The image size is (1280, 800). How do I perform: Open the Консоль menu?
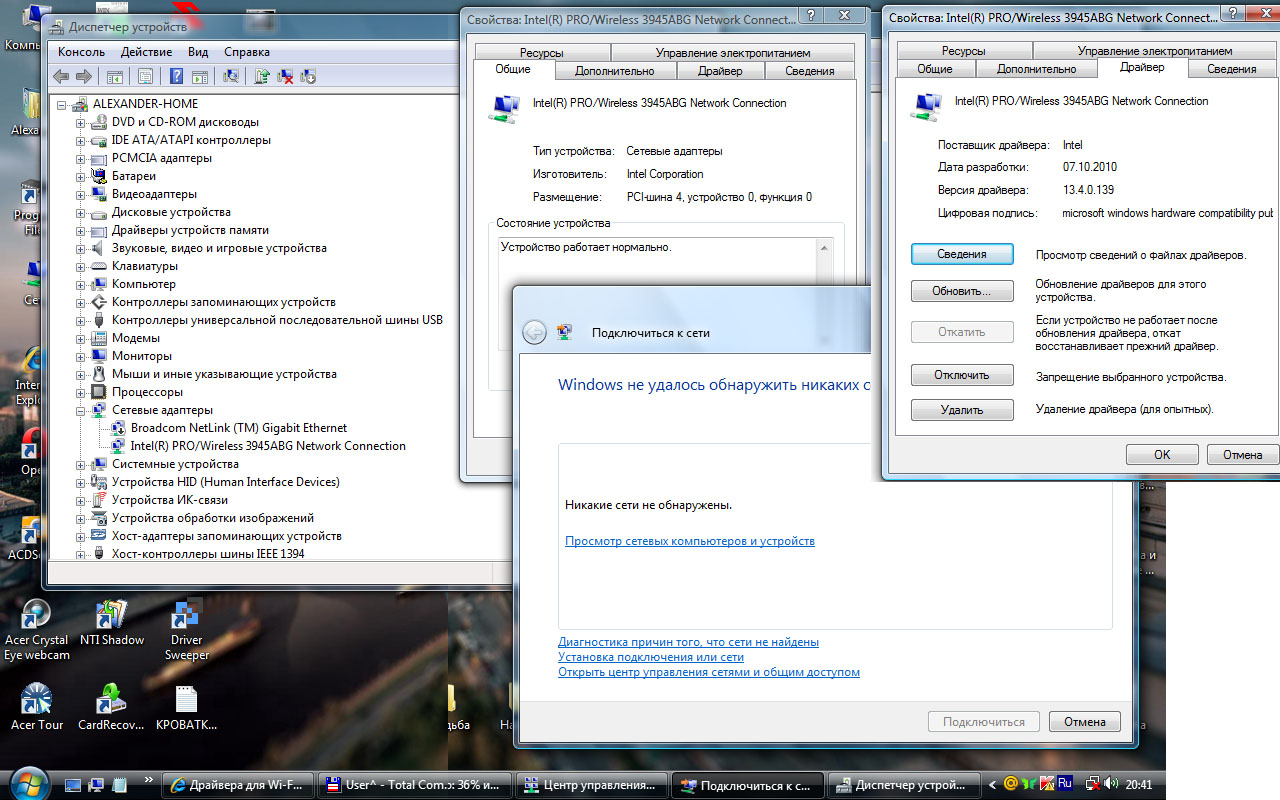pyautogui.click(x=81, y=51)
